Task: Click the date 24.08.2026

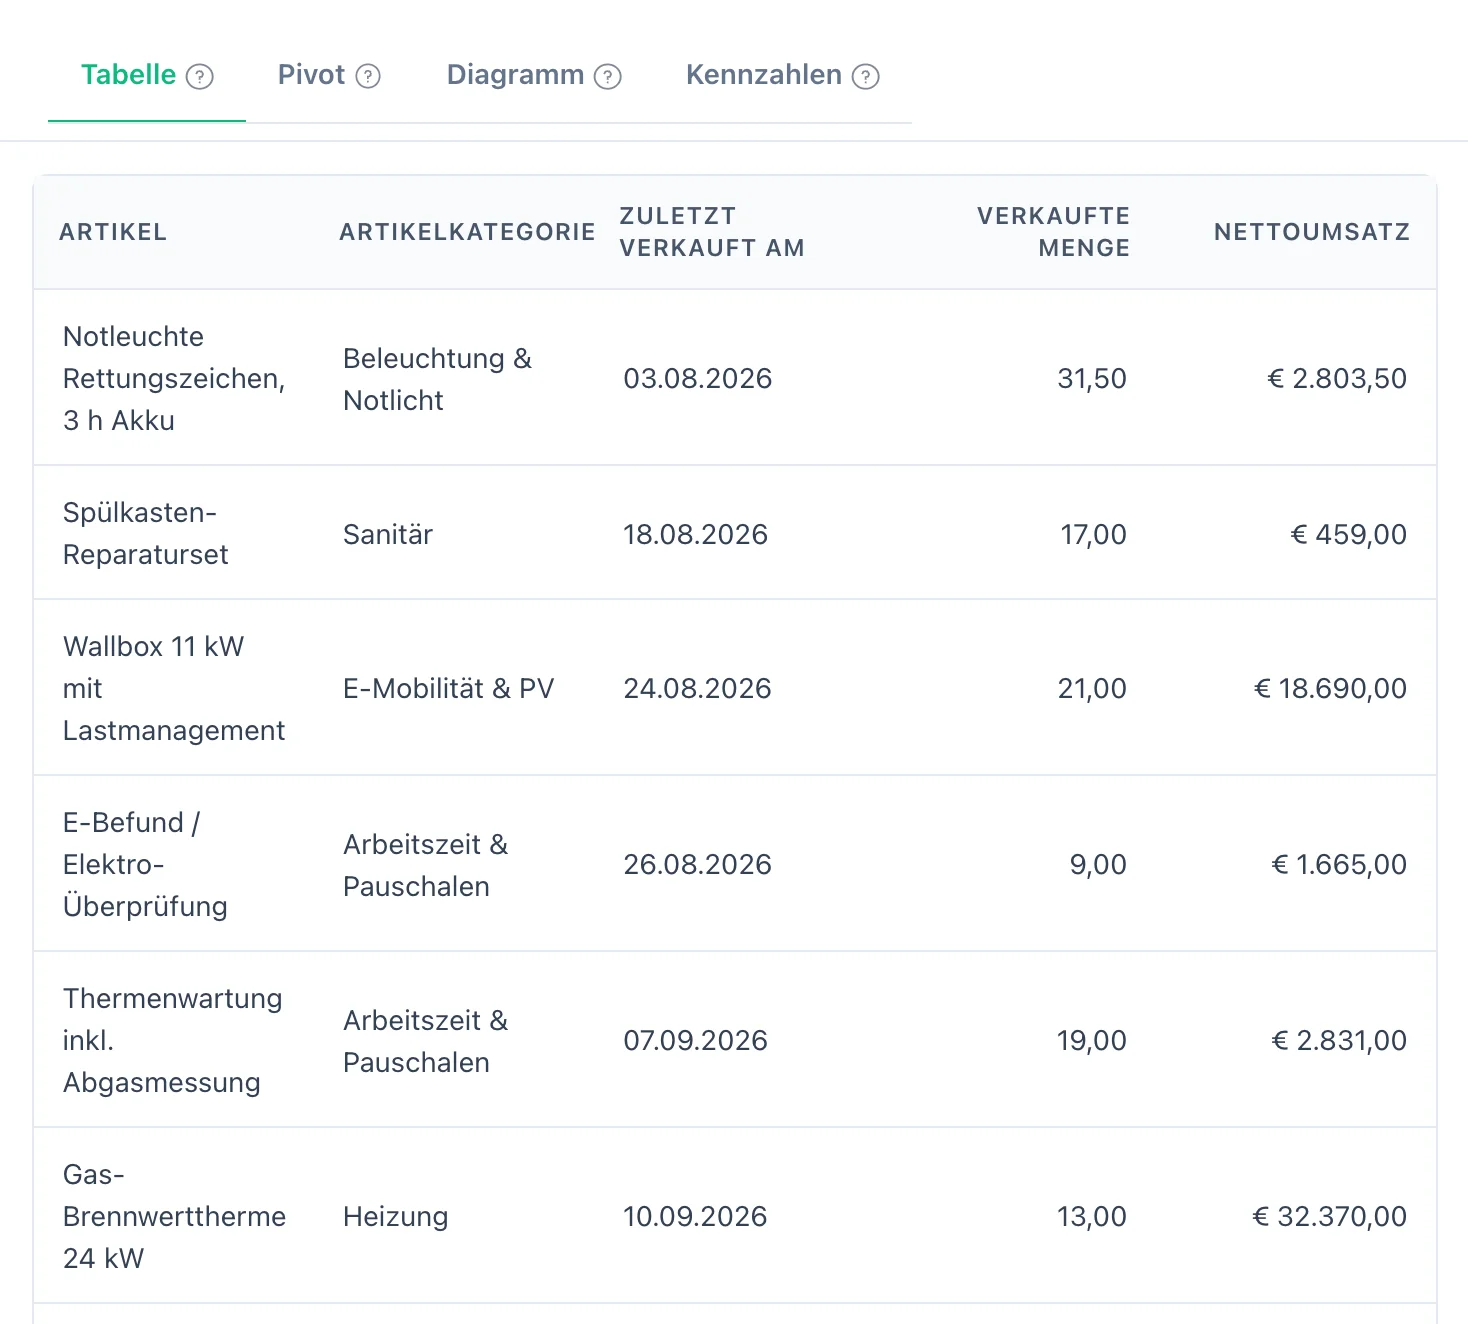Action: pyautogui.click(x=698, y=688)
